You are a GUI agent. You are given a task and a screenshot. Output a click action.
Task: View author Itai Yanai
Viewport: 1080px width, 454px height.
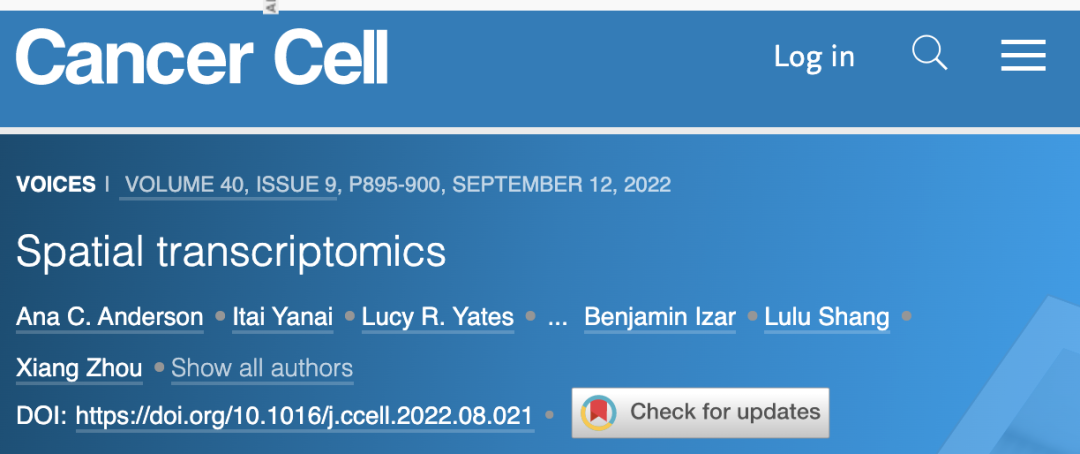tap(282, 317)
